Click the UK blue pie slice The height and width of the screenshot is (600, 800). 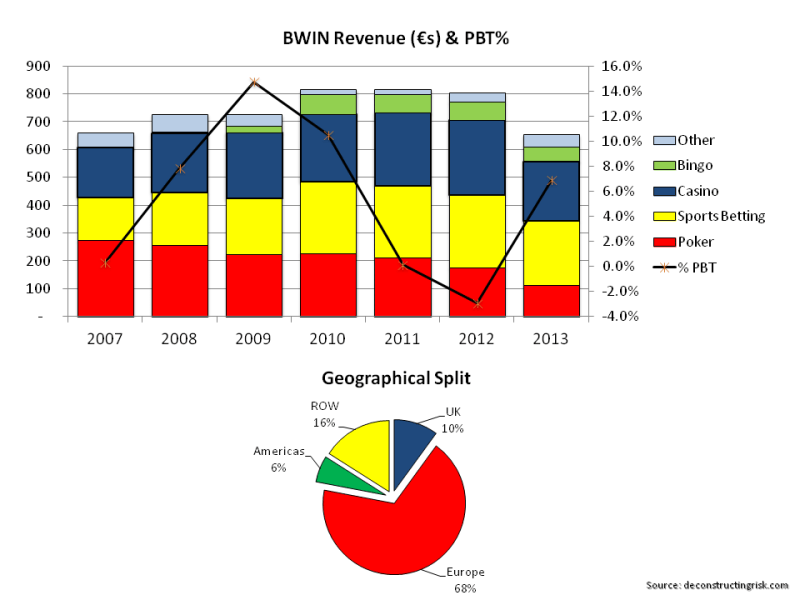pos(412,437)
